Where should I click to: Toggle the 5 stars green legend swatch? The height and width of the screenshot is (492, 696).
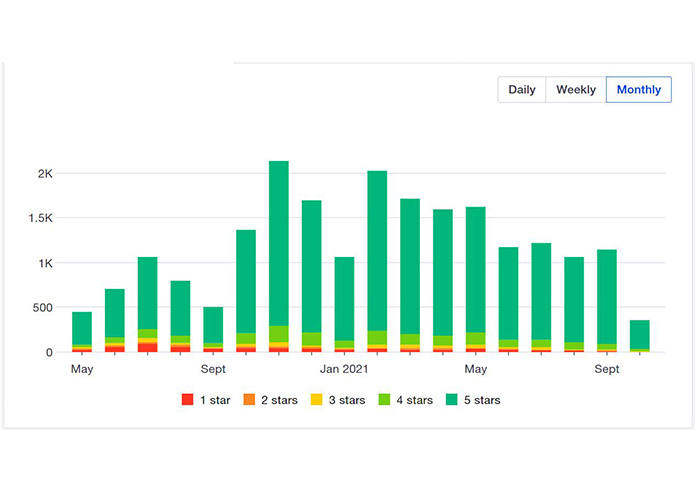[x=451, y=400]
